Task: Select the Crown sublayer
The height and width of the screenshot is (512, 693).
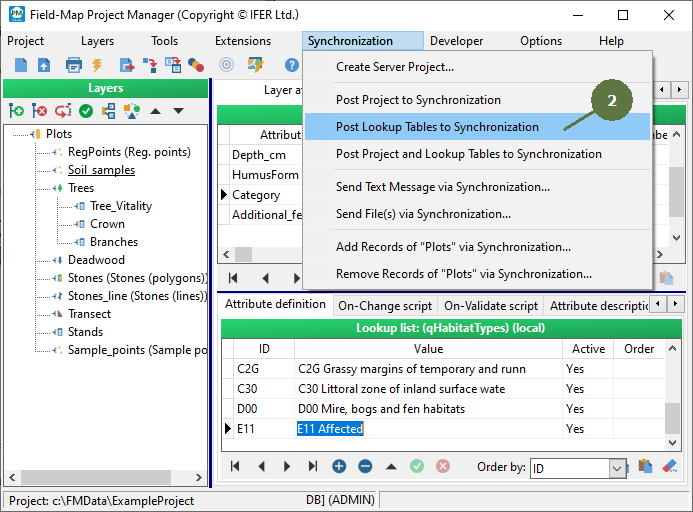Action: (107, 224)
